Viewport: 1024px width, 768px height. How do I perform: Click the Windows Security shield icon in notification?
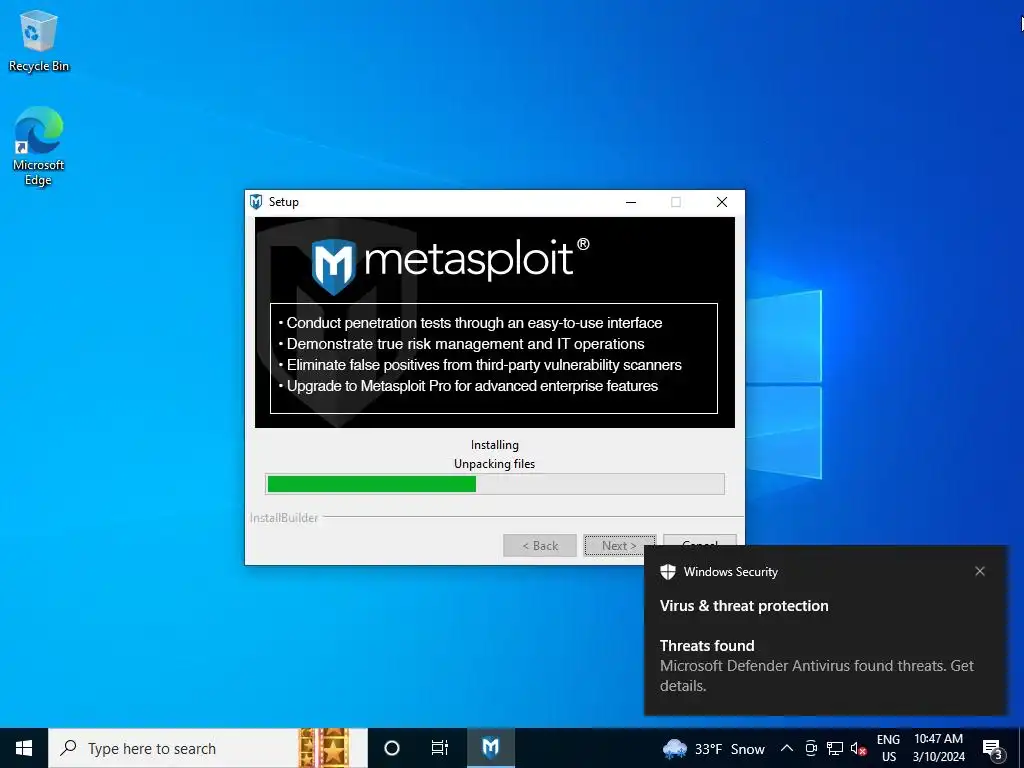[667, 572]
